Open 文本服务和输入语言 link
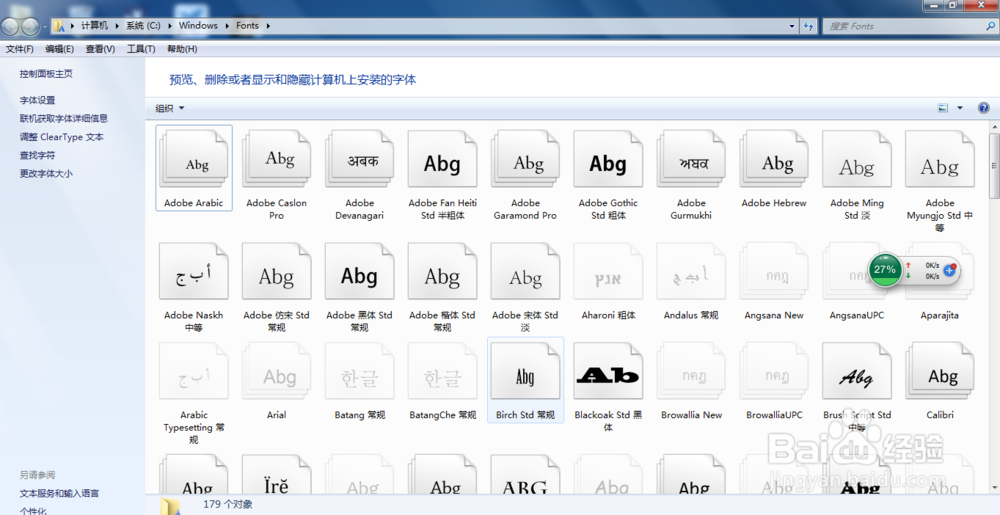The height and width of the screenshot is (515, 1000). click(x=59, y=493)
